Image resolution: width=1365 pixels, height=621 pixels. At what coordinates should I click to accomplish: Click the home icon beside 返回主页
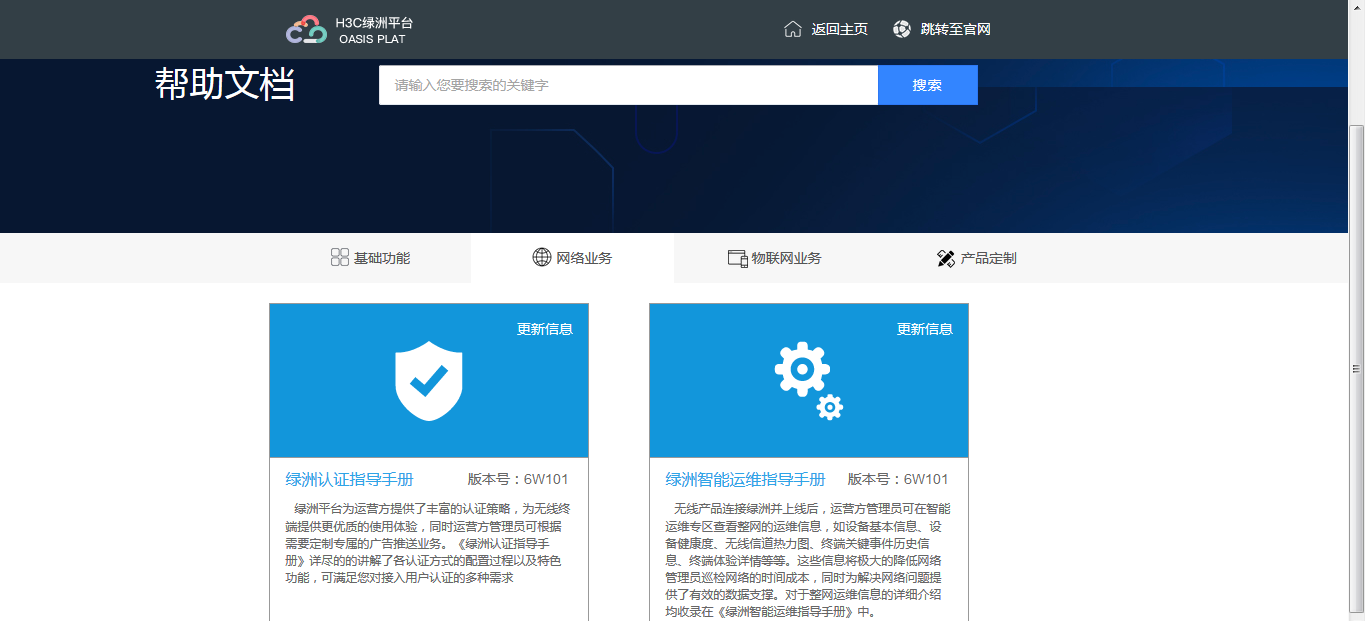(x=793, y=29)
